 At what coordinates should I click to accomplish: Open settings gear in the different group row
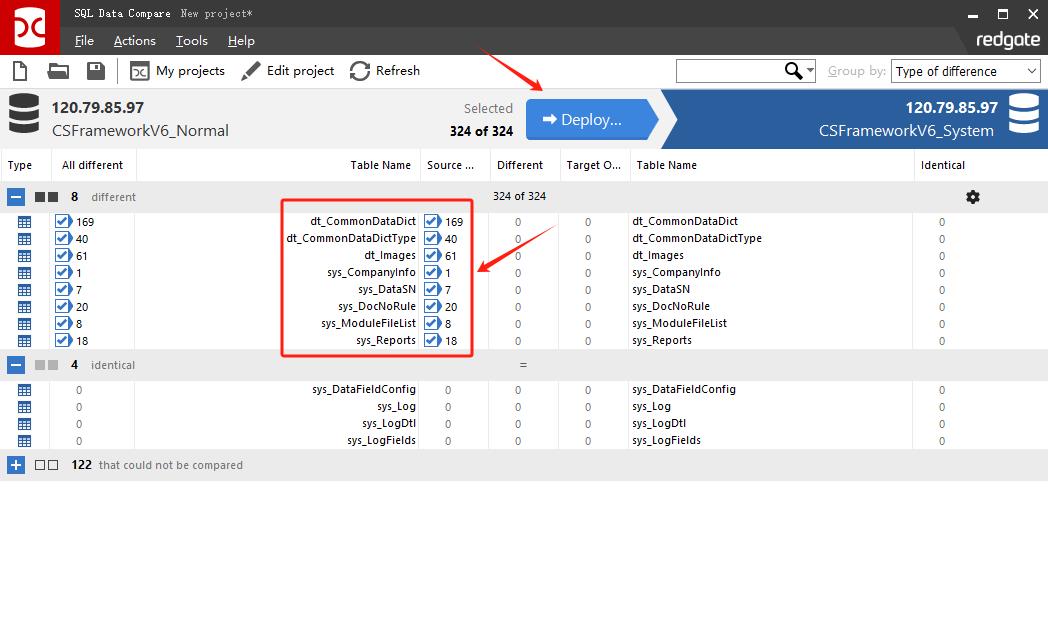pos(973,197)
